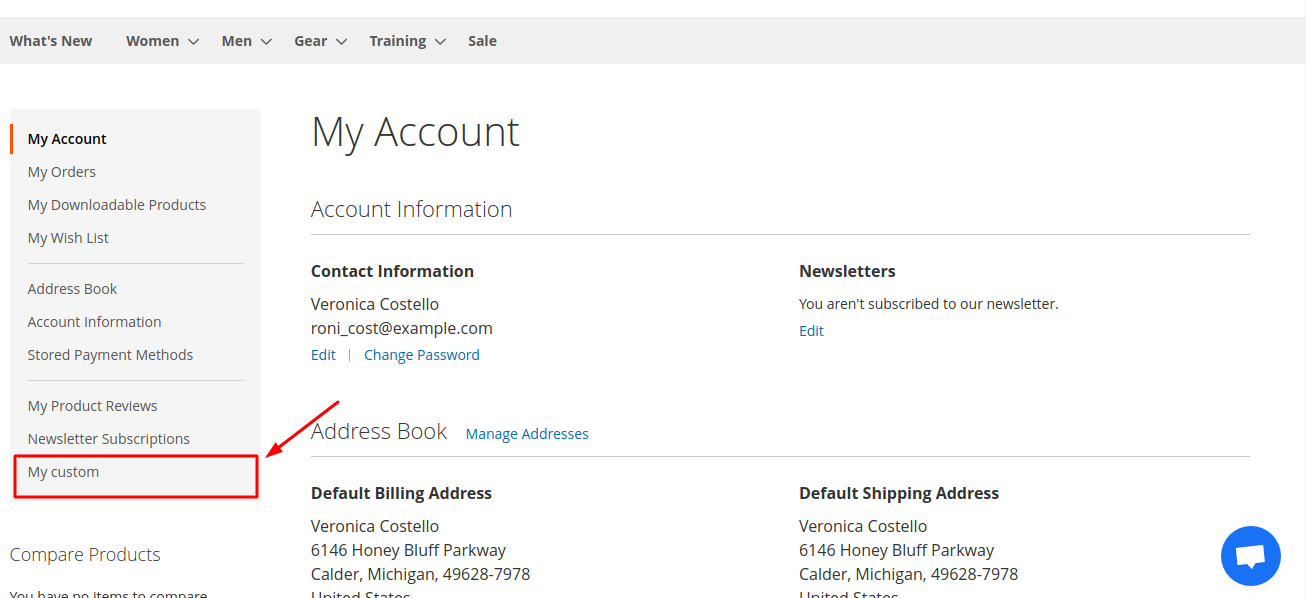The height and width of the screenshot is (598, 1306).
Task: Open the chat widget icon
Action: [x=1250, y=556]
